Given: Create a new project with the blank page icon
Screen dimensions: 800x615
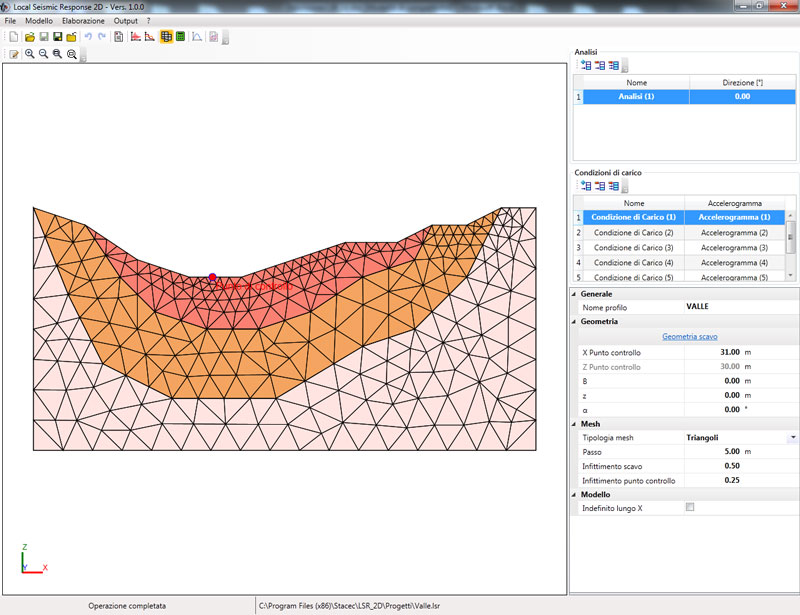Looking at the screenshot, I should pos(14,37).
